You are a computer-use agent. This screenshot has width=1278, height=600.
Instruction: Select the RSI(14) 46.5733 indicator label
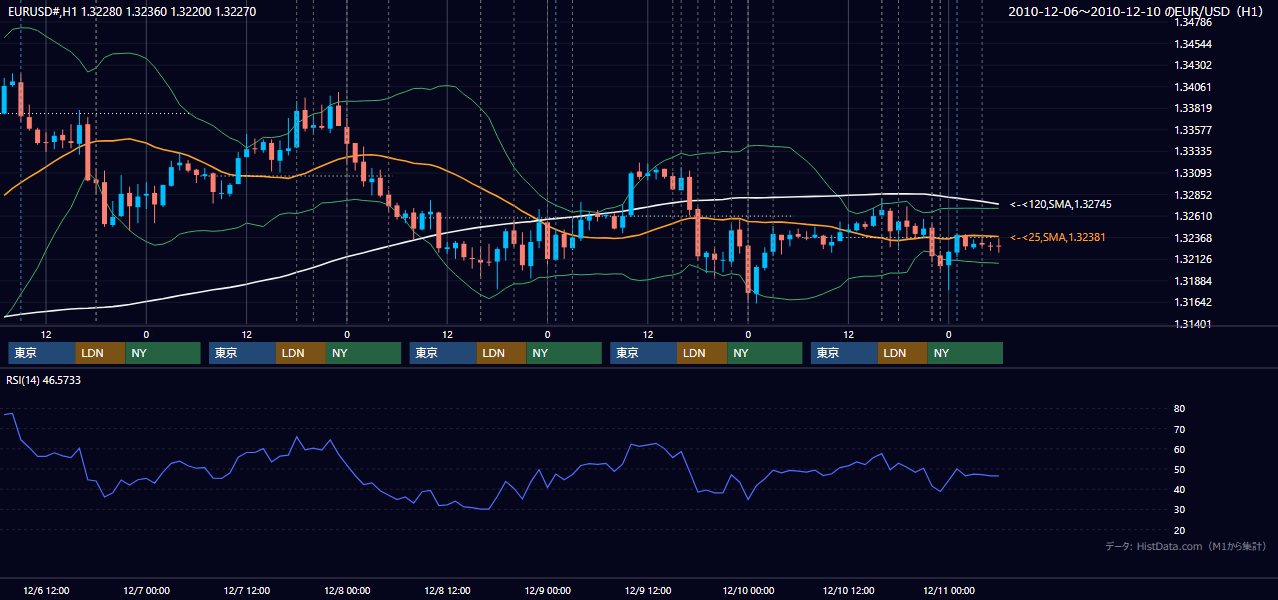(44, 380)
